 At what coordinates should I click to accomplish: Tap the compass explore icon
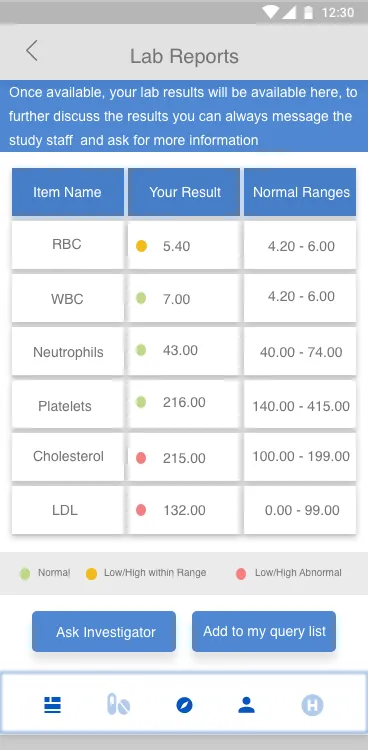point(184,705)
